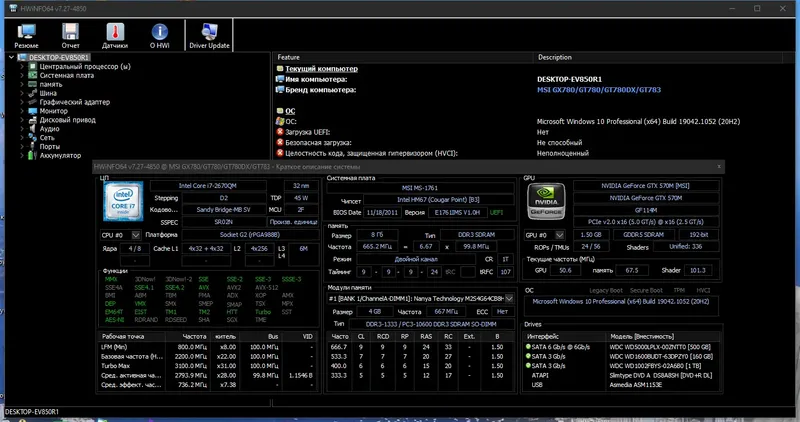The image size is (800, 422).
Task: Click the icon beside Шина
Action: click(33, 93)
